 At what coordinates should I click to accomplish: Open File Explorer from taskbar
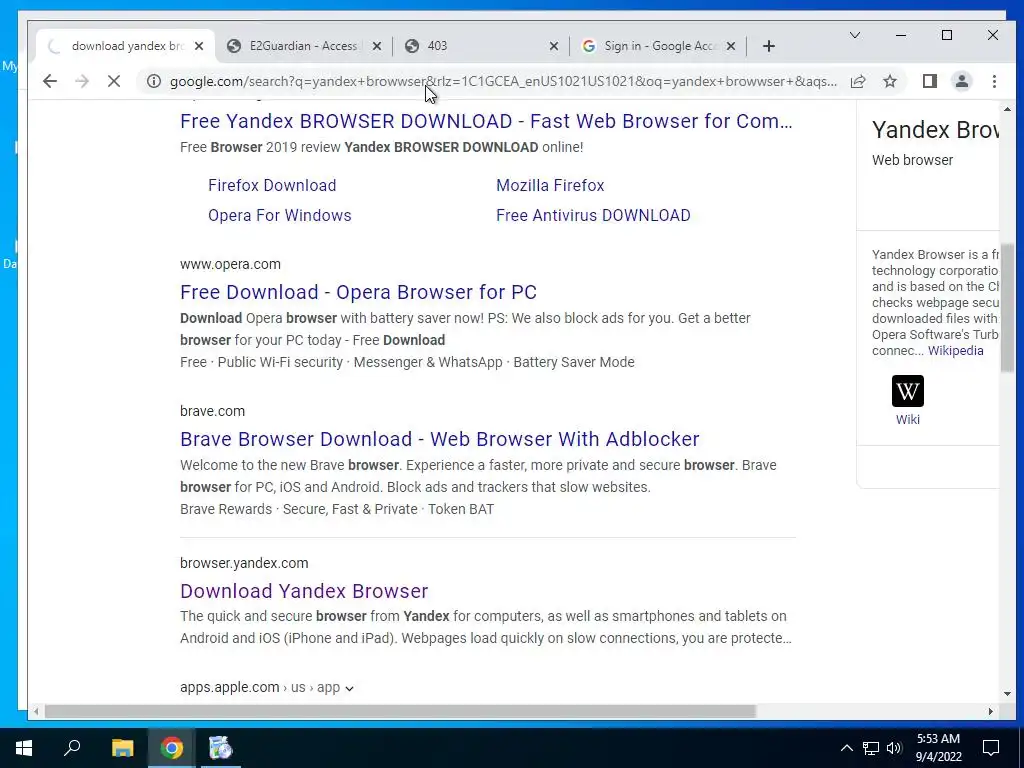[x=122, y=748]
